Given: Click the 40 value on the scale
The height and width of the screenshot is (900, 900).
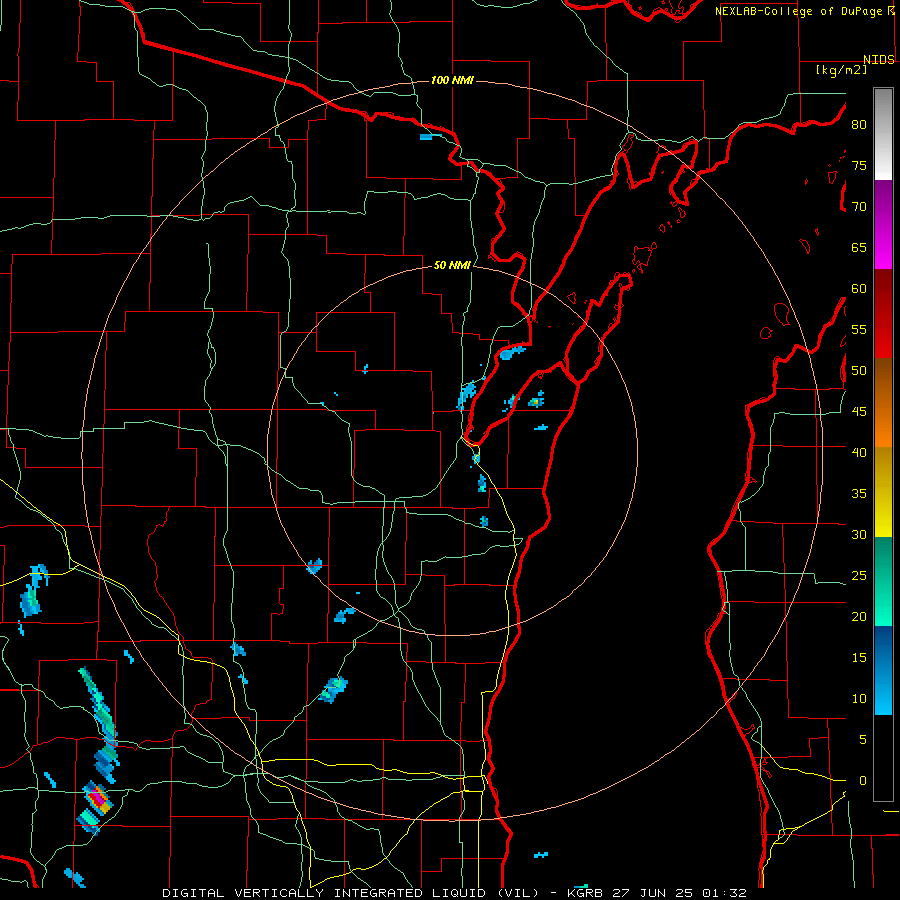Looking at the screenshot, I should 859,453.
